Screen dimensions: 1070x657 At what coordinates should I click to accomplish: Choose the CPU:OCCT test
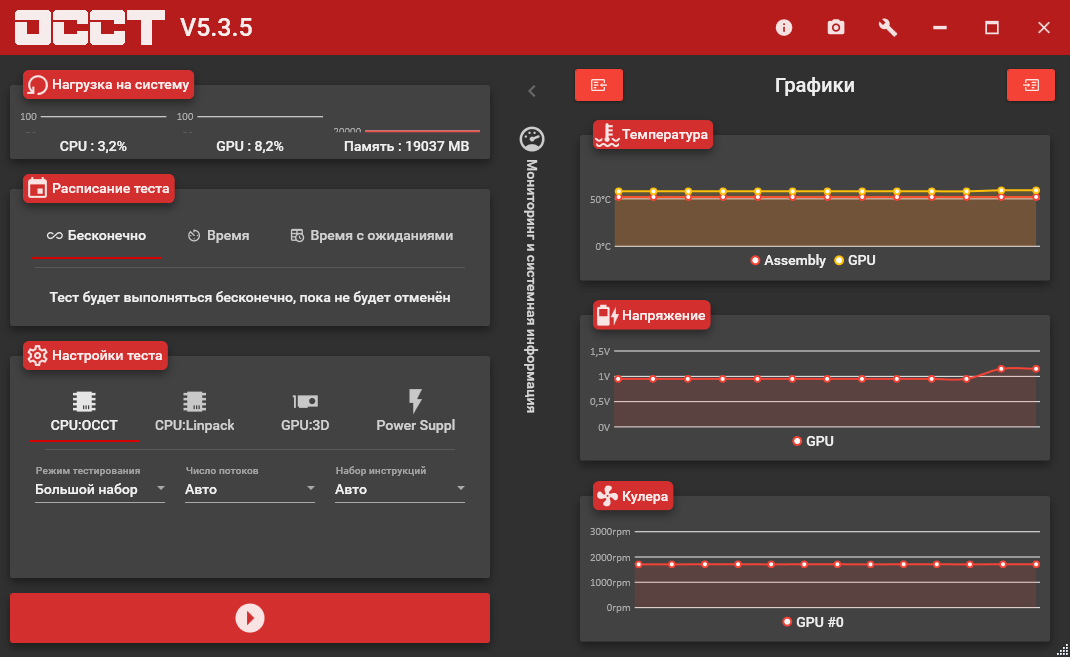(84, 412)
